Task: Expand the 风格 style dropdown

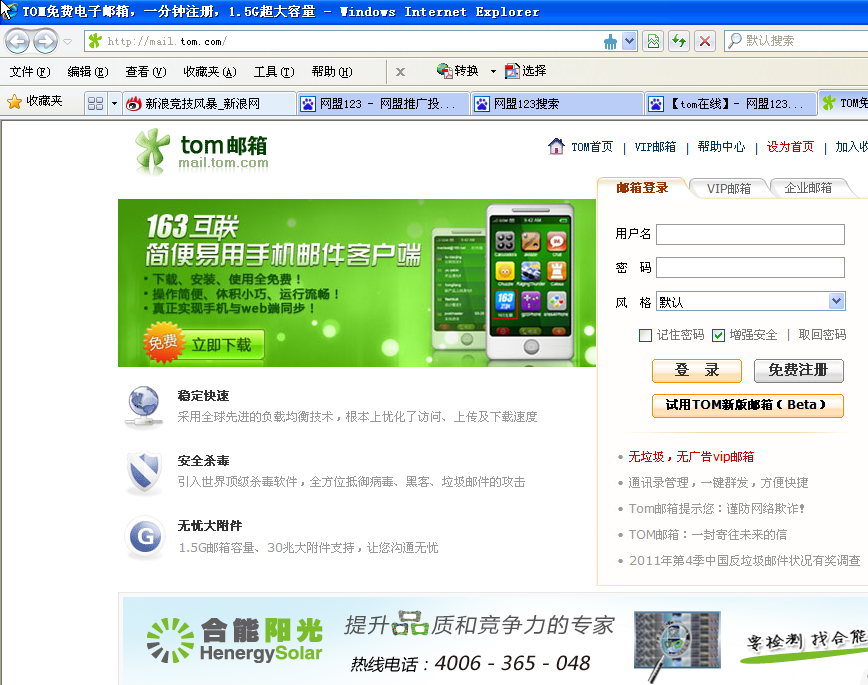Action: point(836,301)
